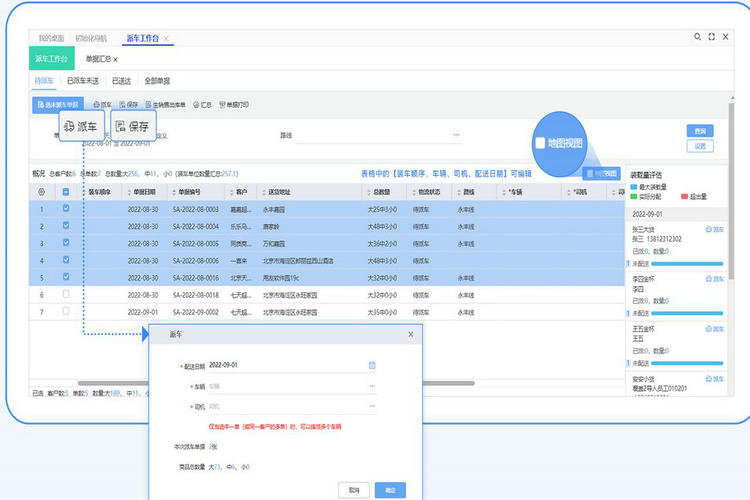
Task: Click the 保存 save icon in the callout
Action: tap(120, 127)
